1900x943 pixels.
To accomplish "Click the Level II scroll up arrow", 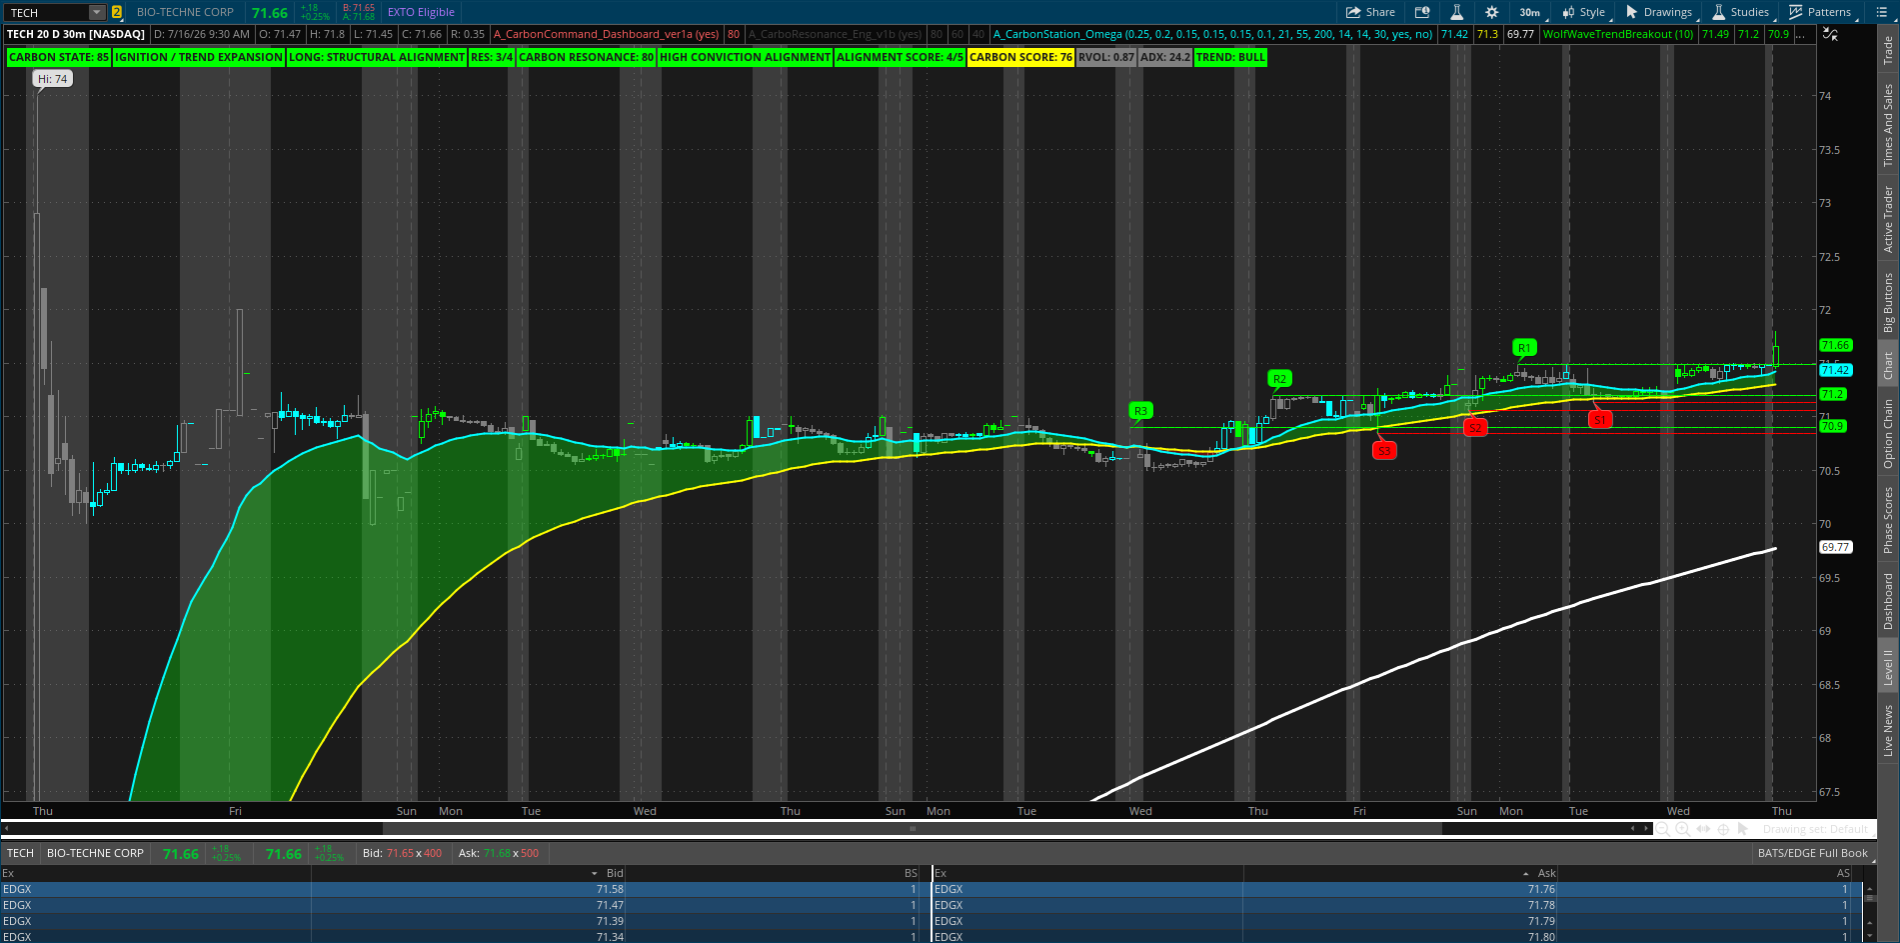I will tap(1869, 888).
